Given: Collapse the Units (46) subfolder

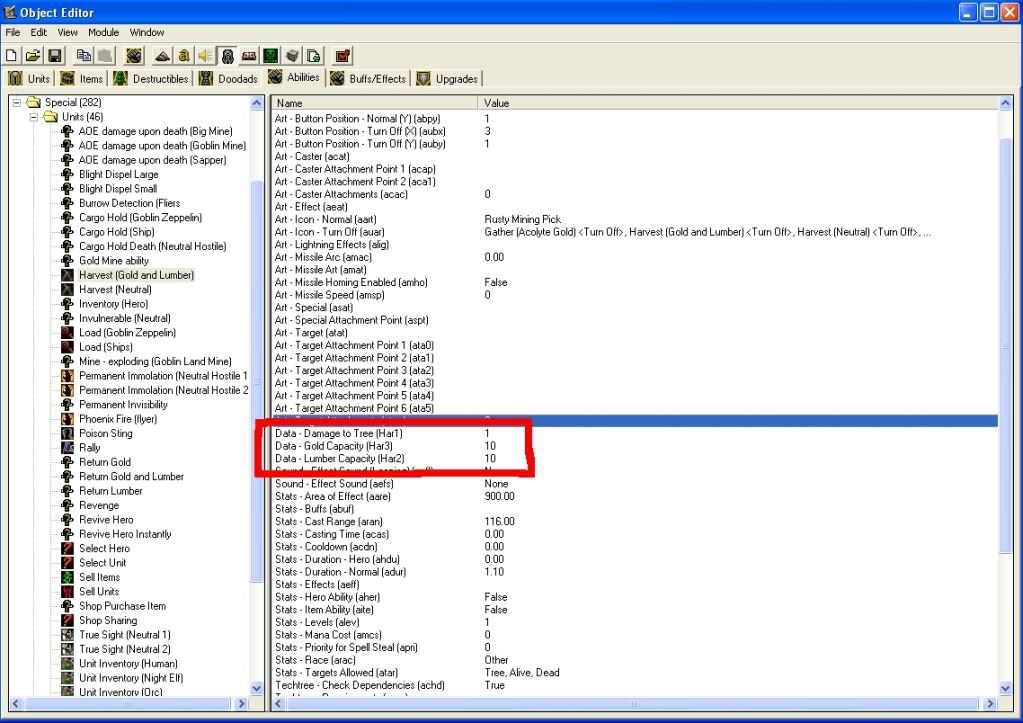Looking at the screenshot, I should click(x=34, y=117).
